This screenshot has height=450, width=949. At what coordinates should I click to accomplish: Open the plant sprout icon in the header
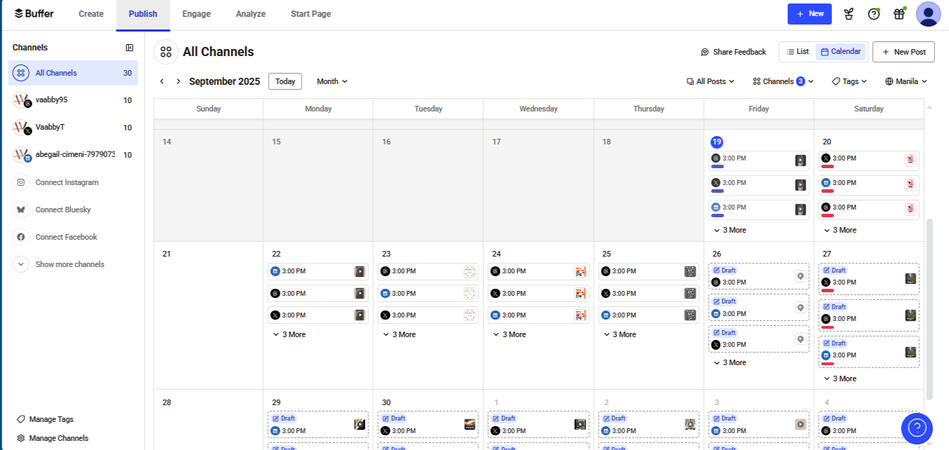tap(849, 14)
